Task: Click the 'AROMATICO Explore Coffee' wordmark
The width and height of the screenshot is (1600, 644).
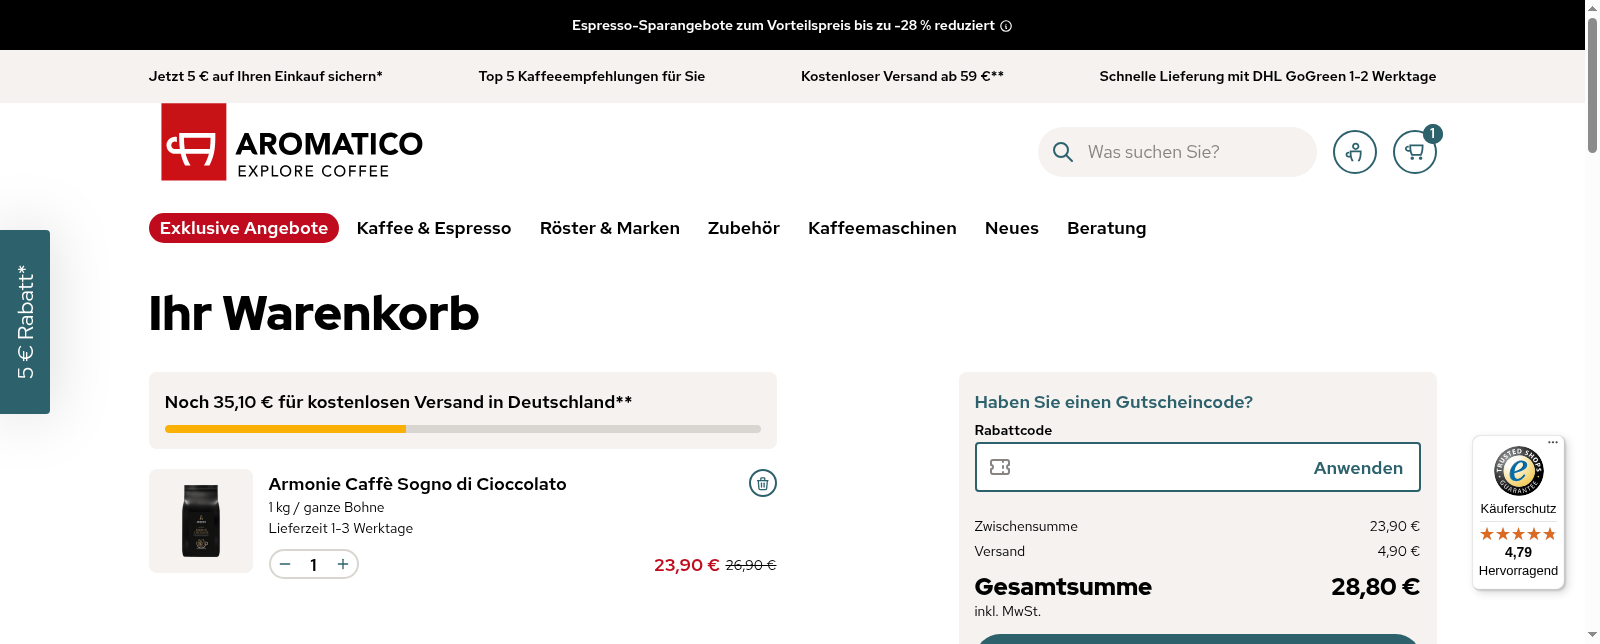Action: tap(330, 155)
